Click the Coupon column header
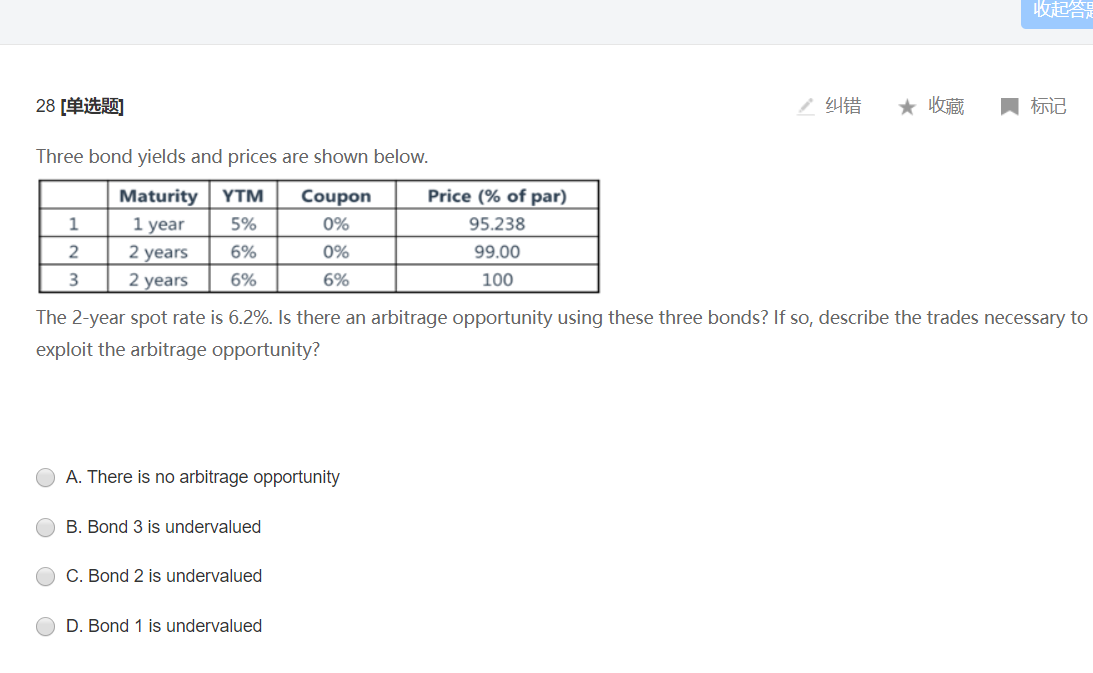 click(x=336, y=196)
